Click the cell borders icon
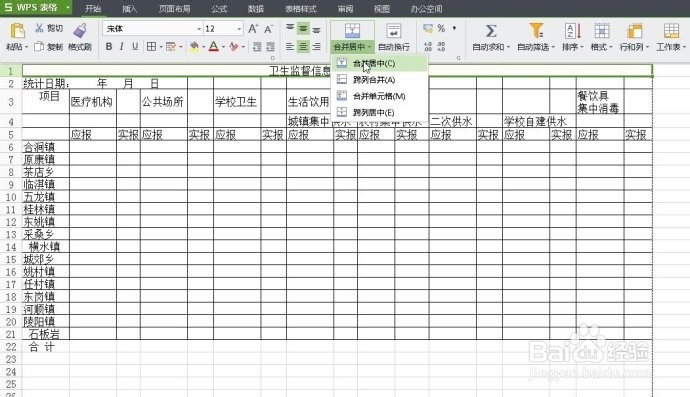Image resolution: width=690 pixels, height=397 pixels. point(151,46)
